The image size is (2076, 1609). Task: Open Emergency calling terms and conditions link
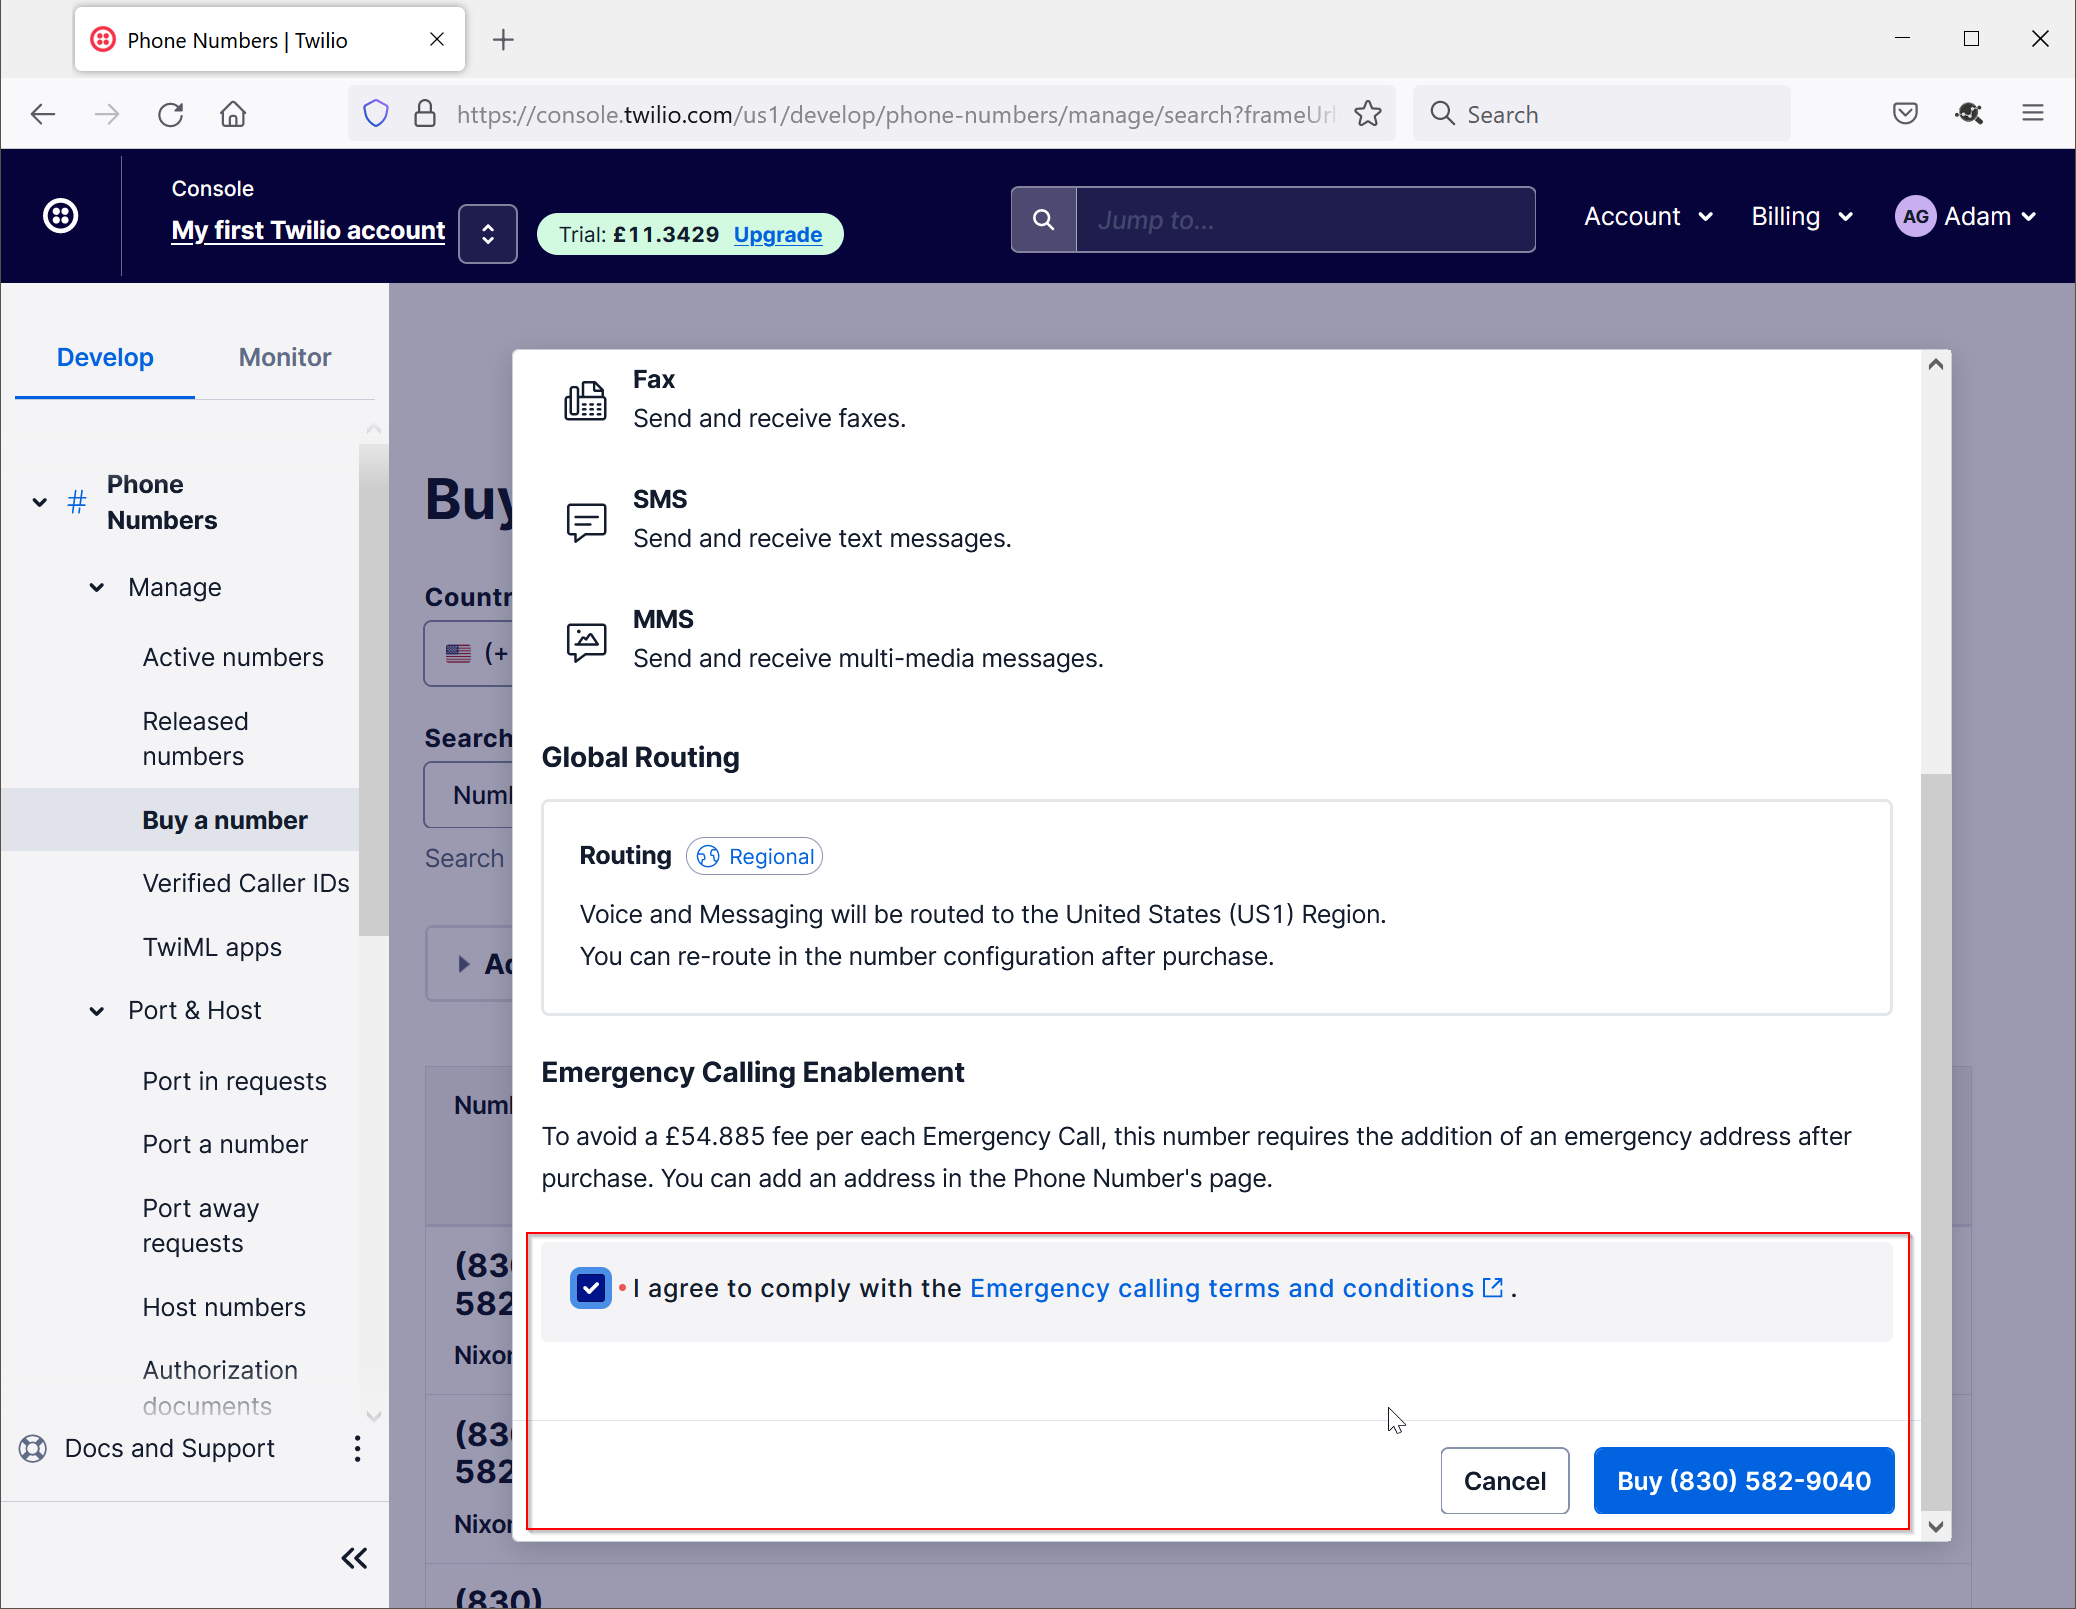coord(1222,1288)
